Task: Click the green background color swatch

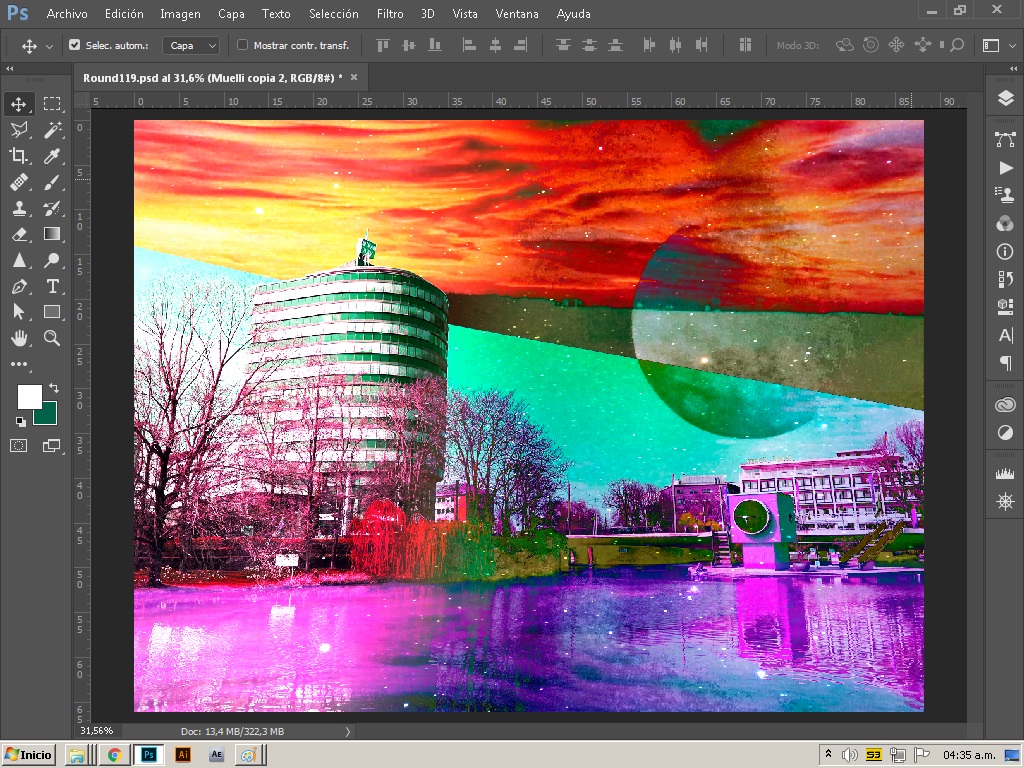Action: coord(47,416)
